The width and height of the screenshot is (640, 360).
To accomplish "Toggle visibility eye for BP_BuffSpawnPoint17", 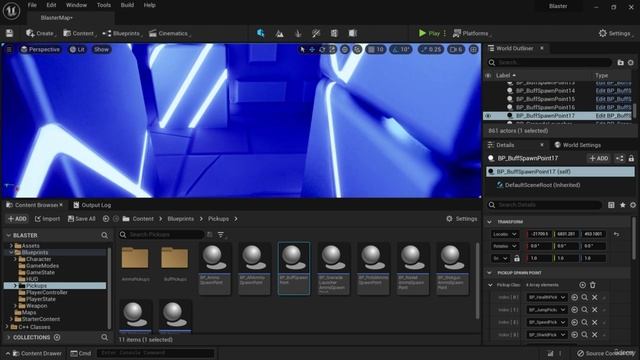I will 488,116.
